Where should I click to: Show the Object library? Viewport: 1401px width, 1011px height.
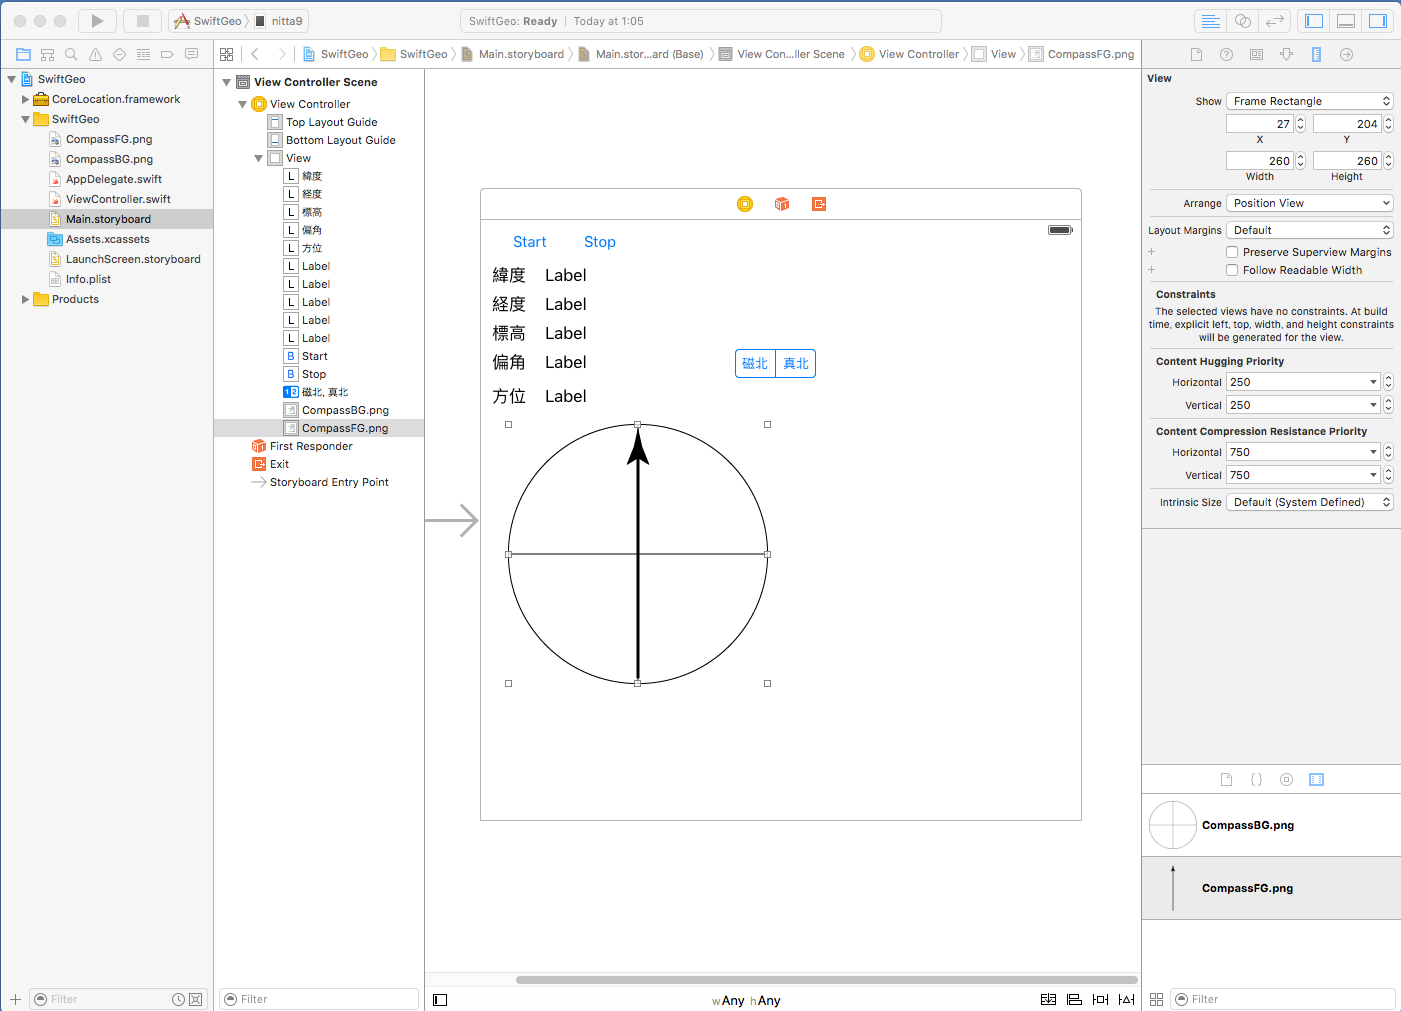point(1286,780)
